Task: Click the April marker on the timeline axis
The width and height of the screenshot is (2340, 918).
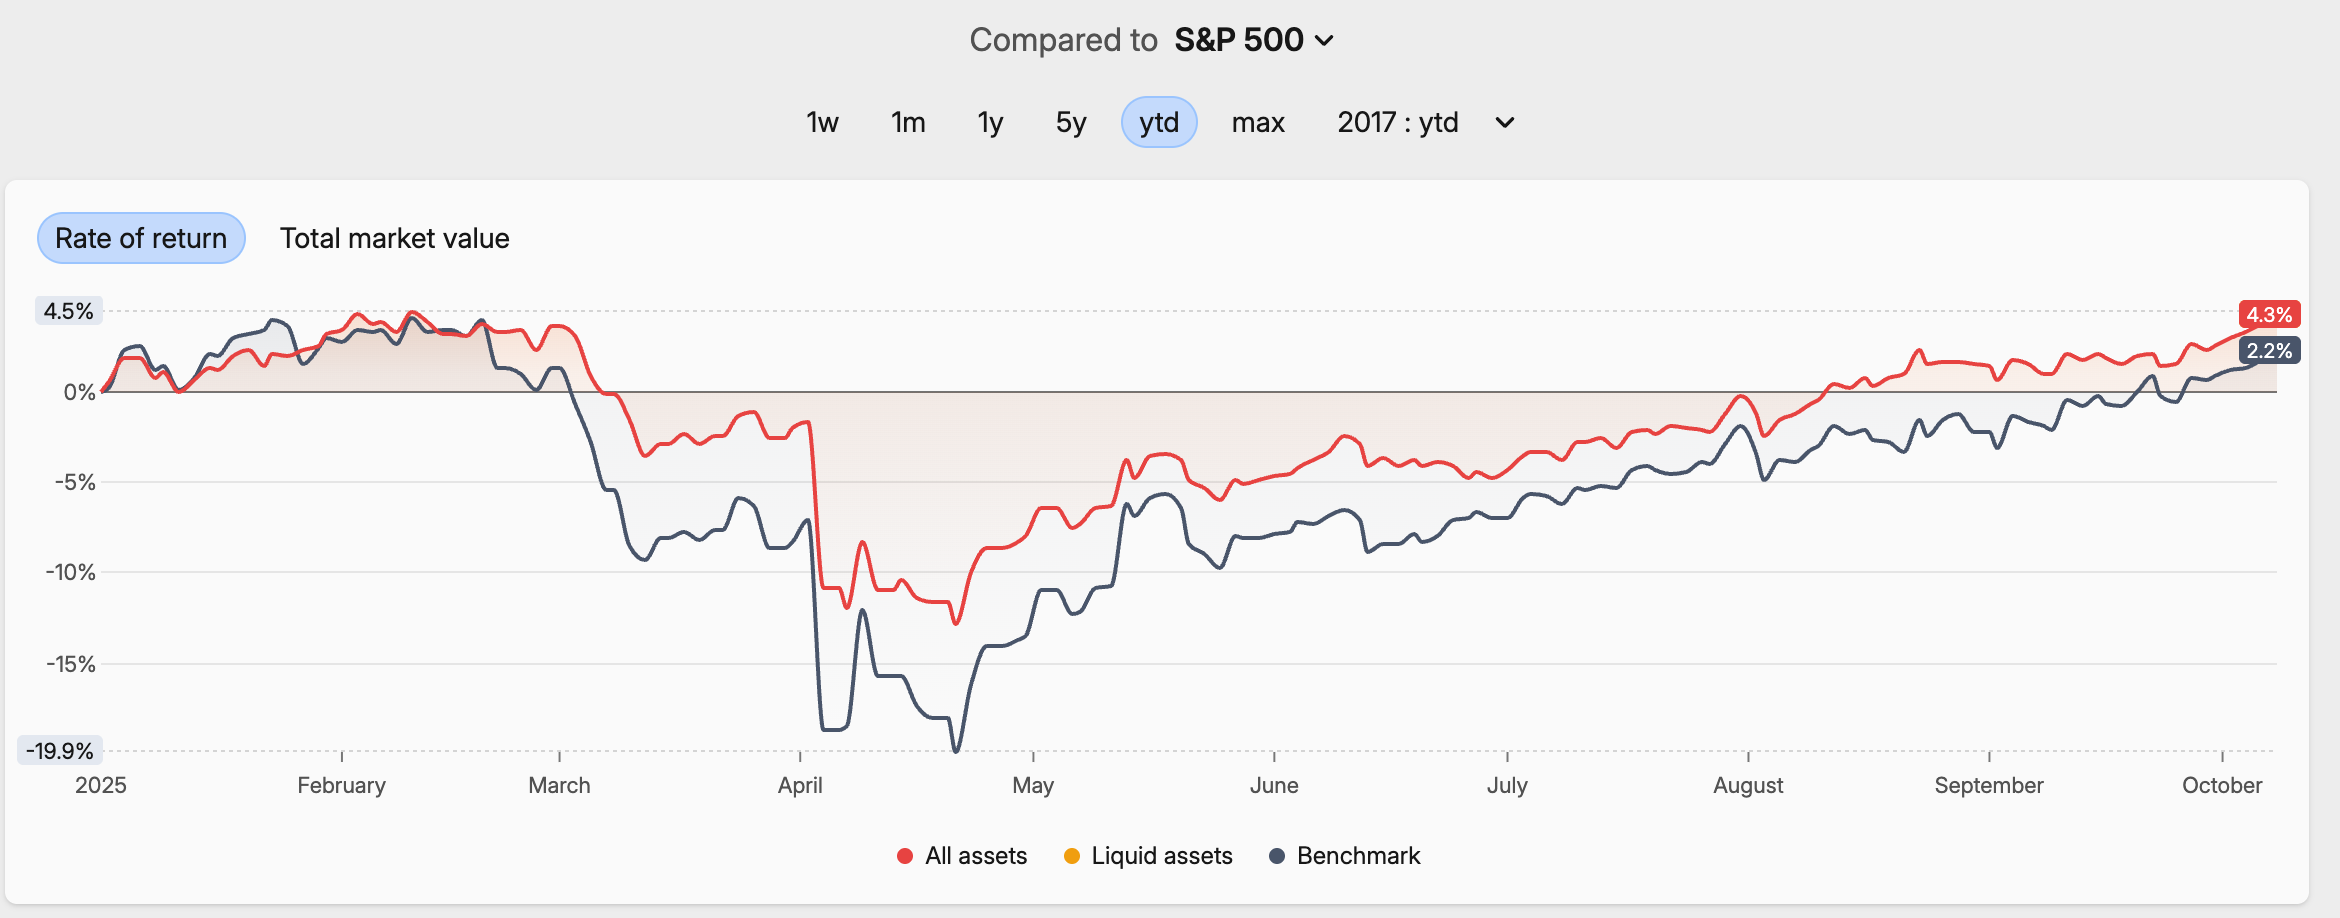Action: pos(800,785)
